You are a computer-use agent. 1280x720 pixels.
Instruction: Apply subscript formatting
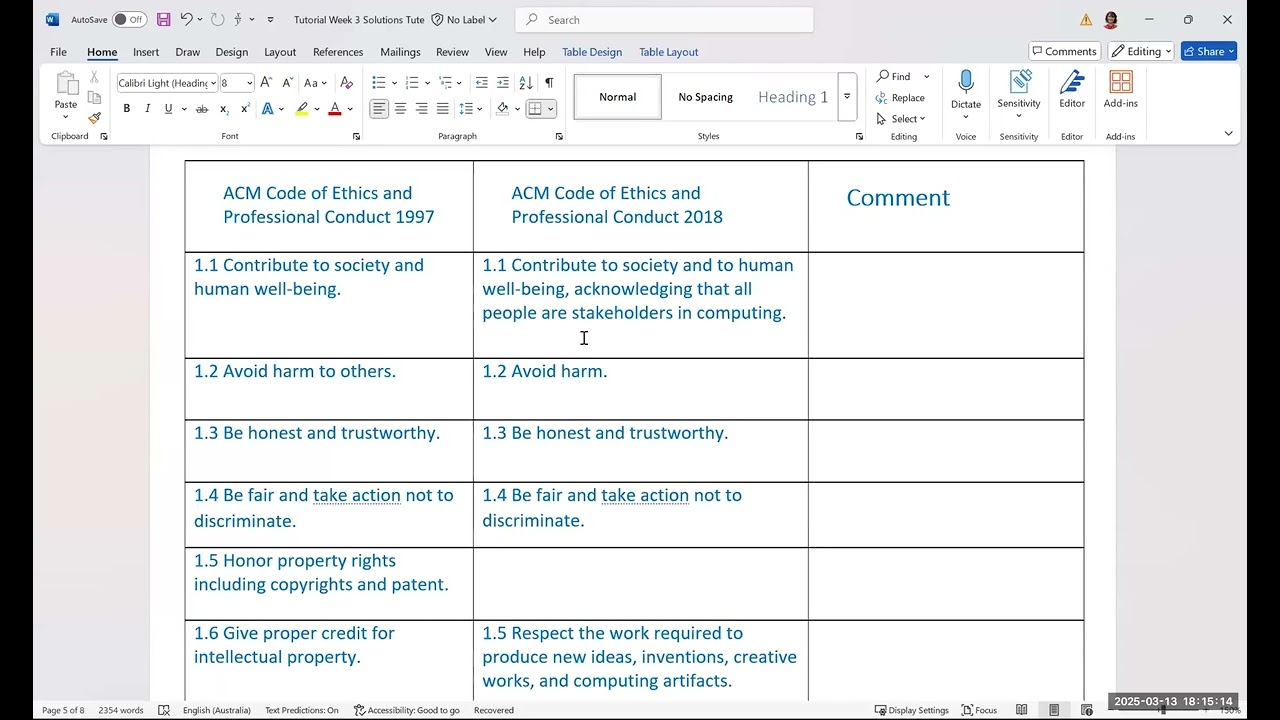[x=224, y=109]
